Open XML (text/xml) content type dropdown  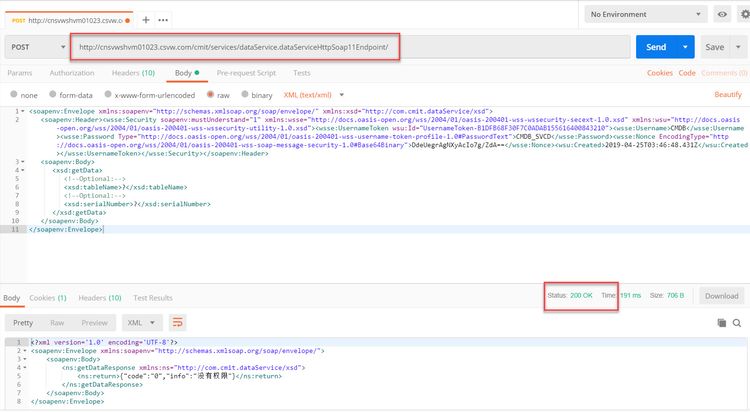click(312, 94)
